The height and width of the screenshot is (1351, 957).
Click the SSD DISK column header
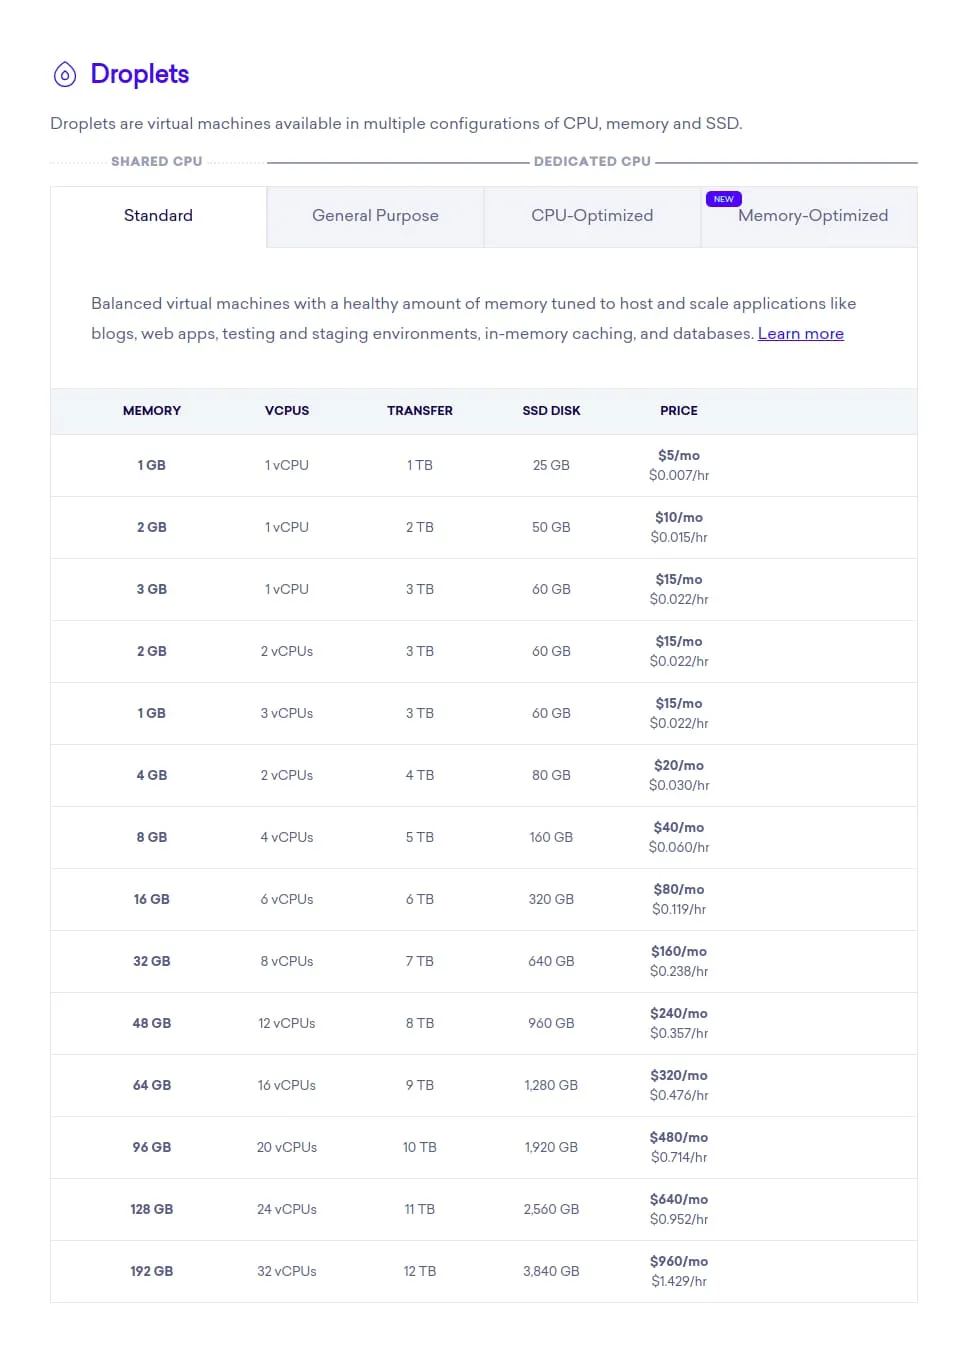tap(551, 411)
